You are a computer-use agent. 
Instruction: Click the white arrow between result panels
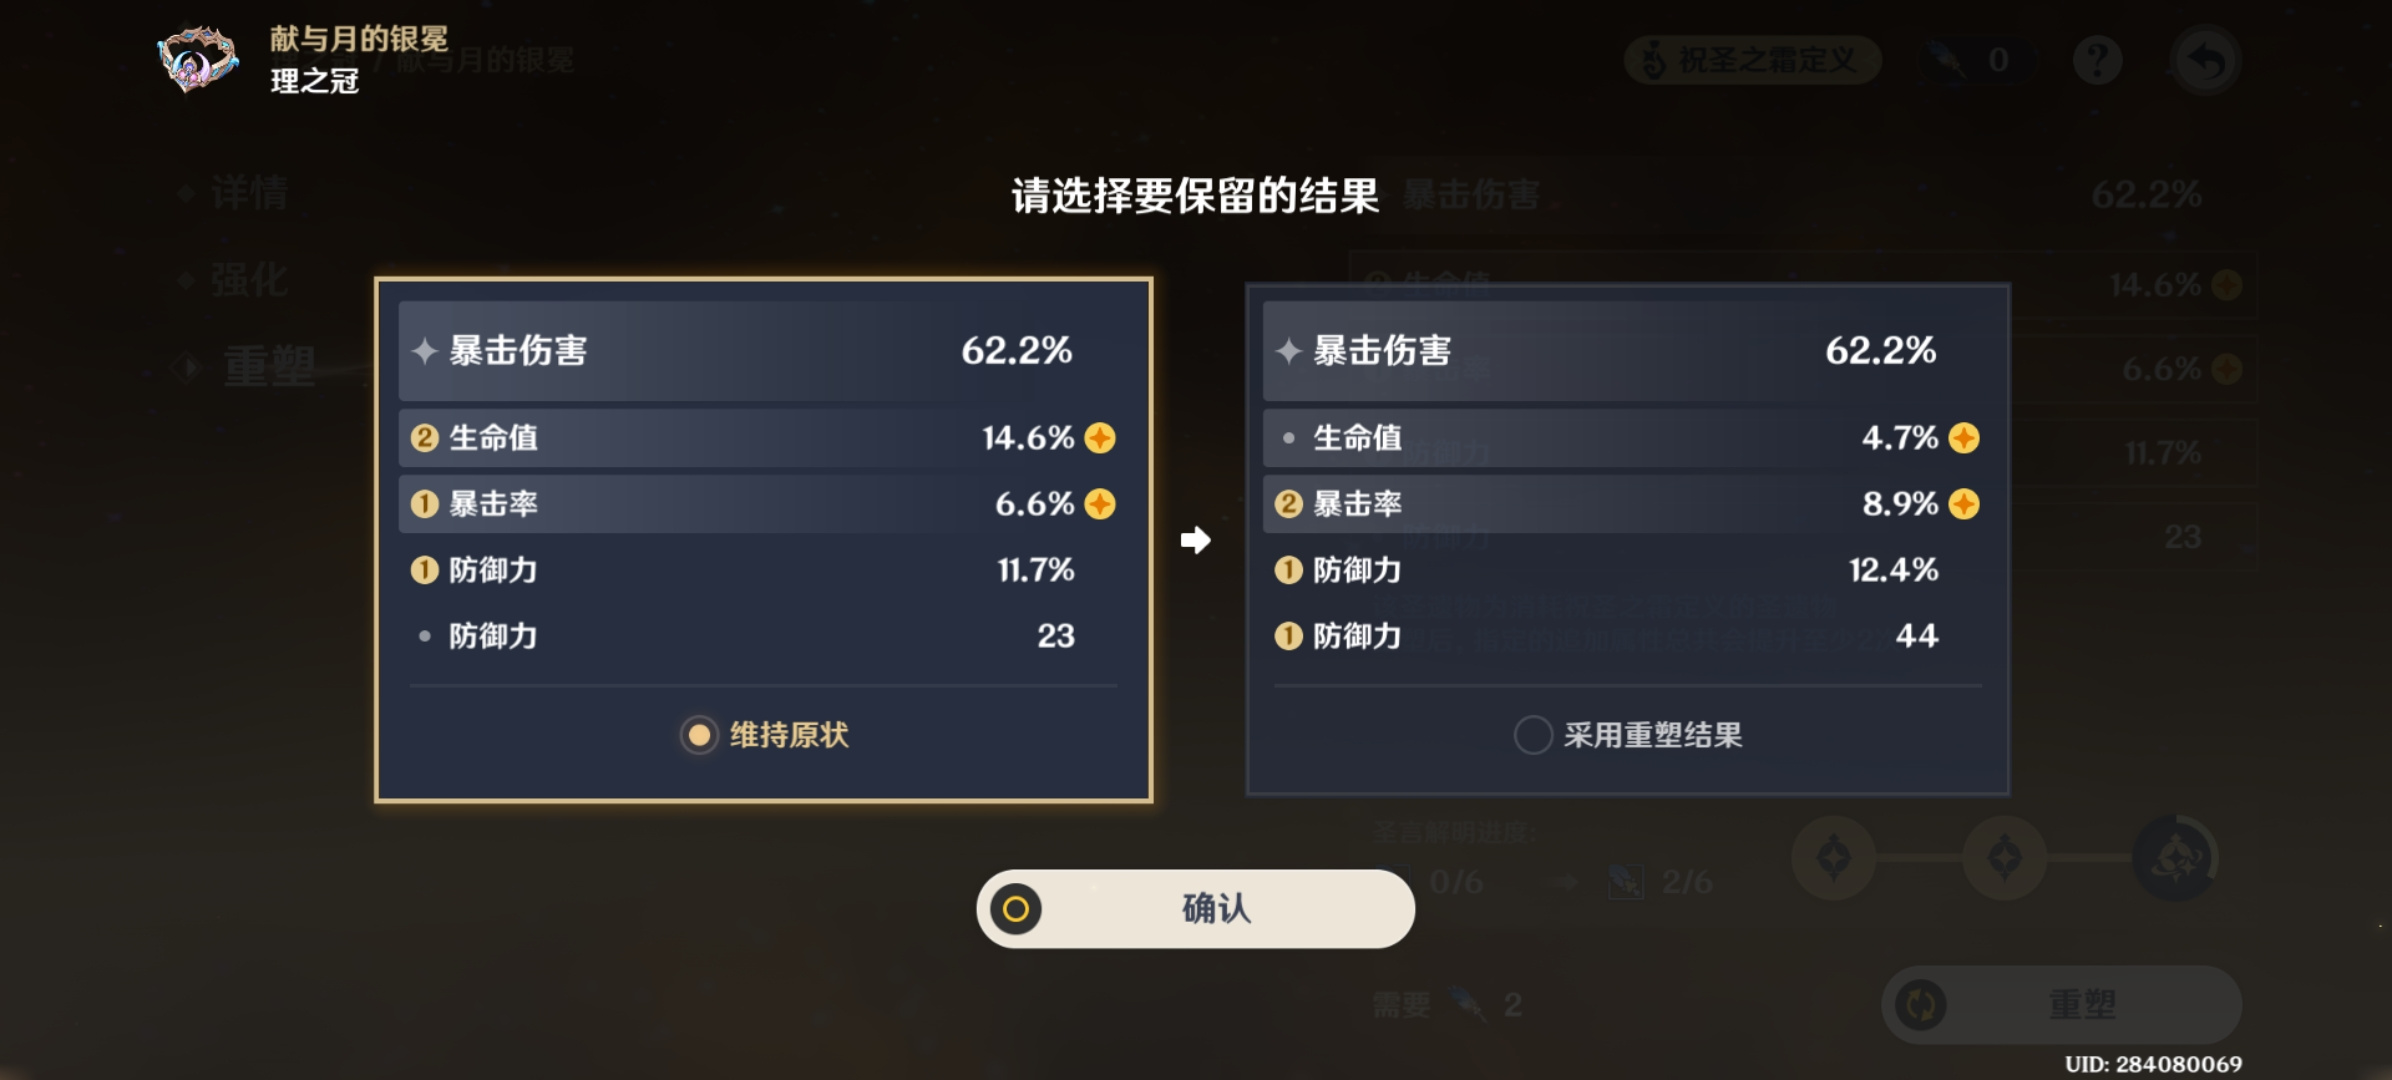click(x=1196, y=540)
